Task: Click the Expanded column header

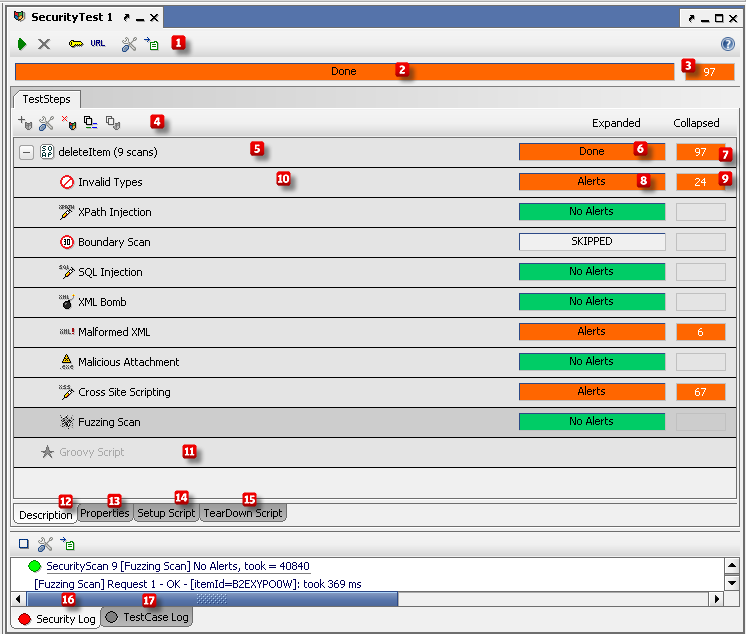Action: 616,123
